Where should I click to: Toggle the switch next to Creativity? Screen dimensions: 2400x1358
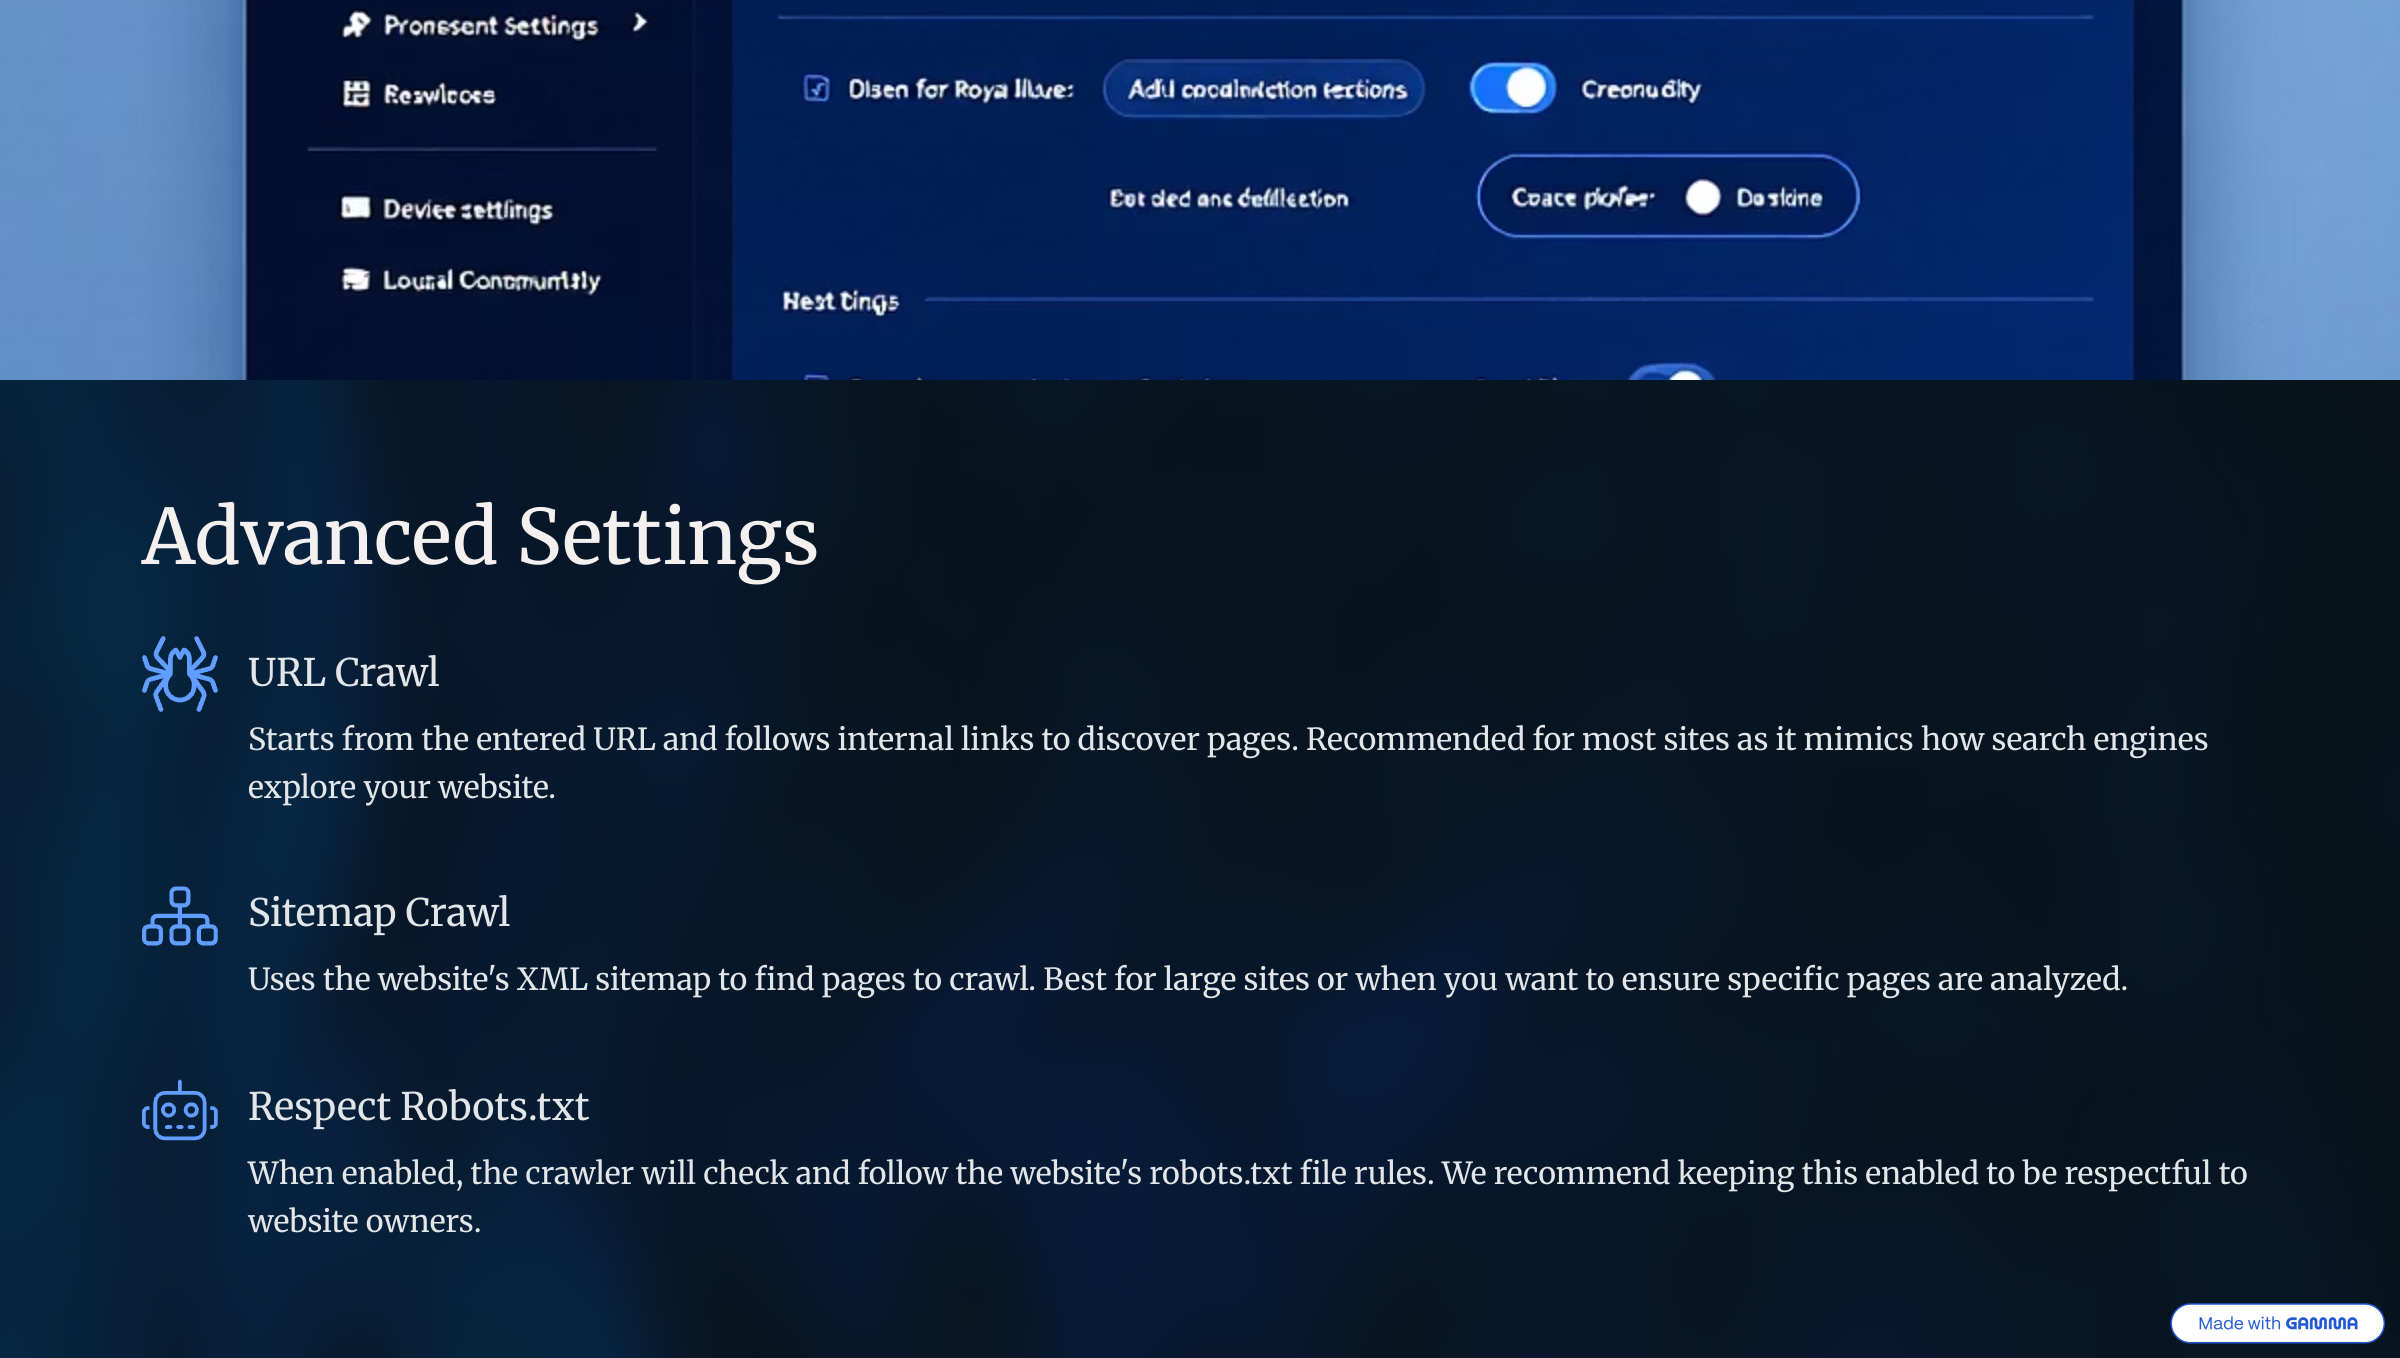[x=1511, y=88]
